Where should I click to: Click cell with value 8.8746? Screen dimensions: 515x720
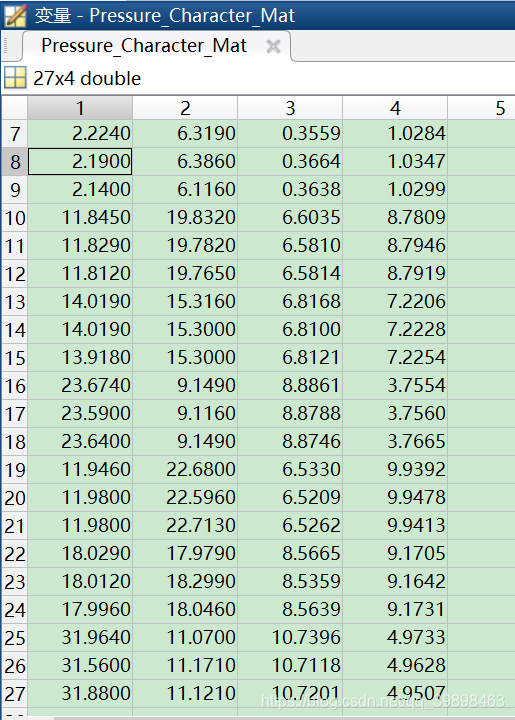pyautogui.click(x=290, y=442)
